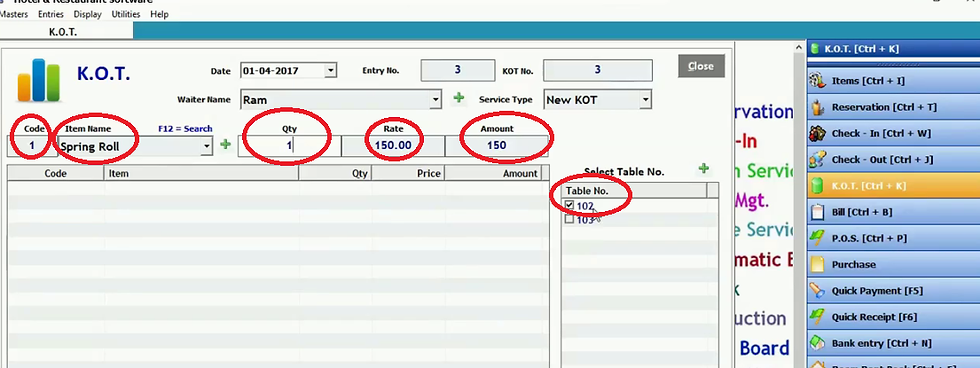Open Reservation icon in sidebar
Image resolution: width=980 pixels, height=368 pixels.
[x=817, y=107]
